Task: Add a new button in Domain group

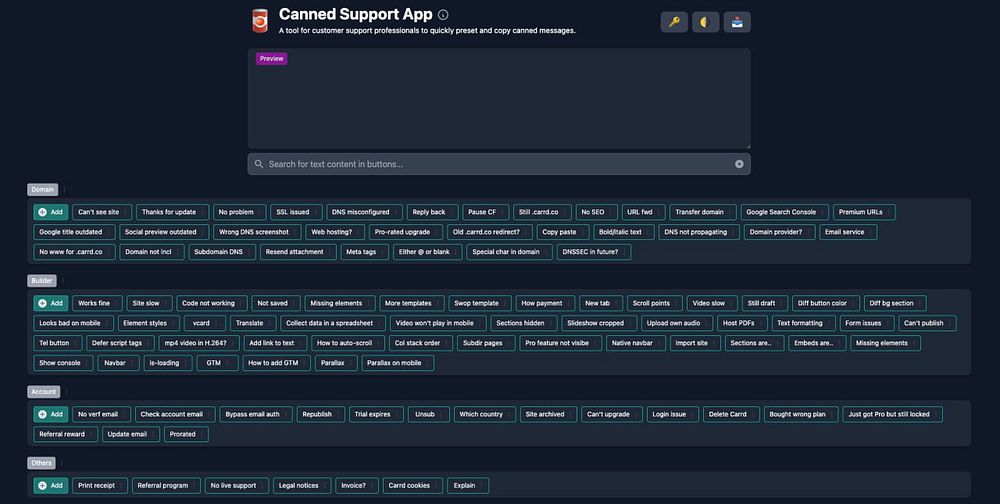Action: pos(50,212)
